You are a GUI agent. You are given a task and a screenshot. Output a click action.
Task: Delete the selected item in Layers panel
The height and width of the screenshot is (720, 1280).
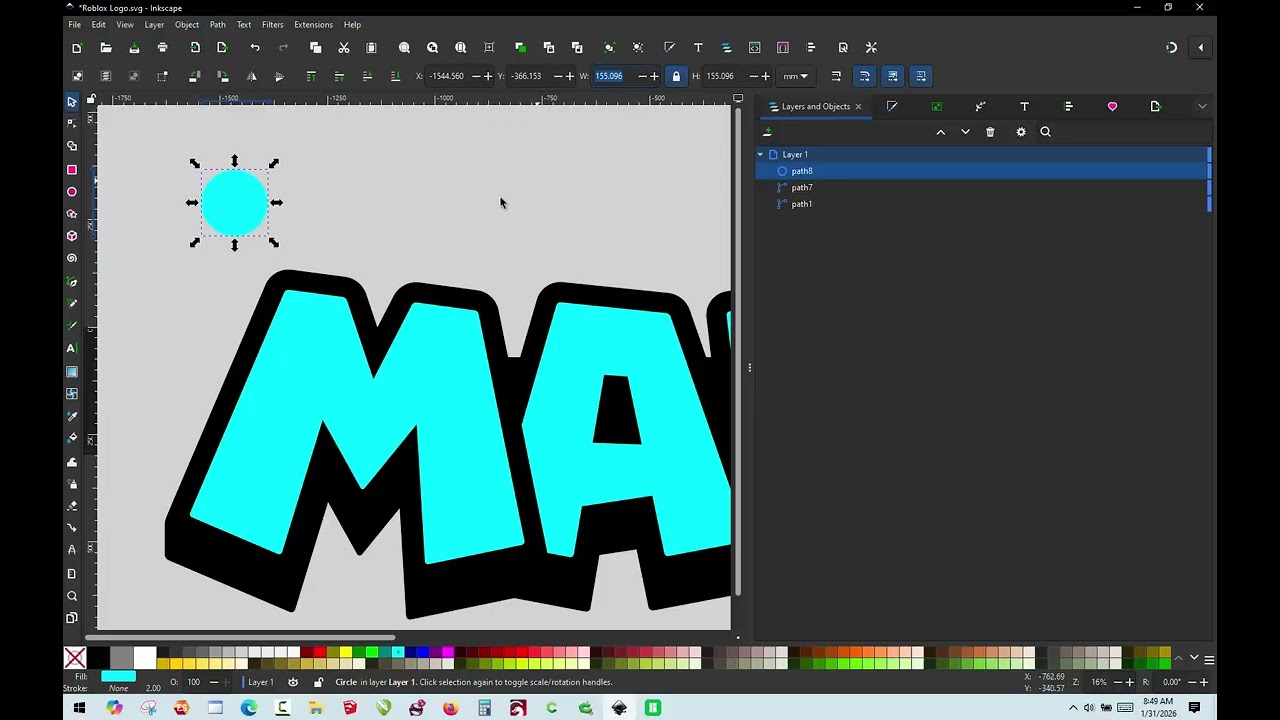click(x=990, y=132)
